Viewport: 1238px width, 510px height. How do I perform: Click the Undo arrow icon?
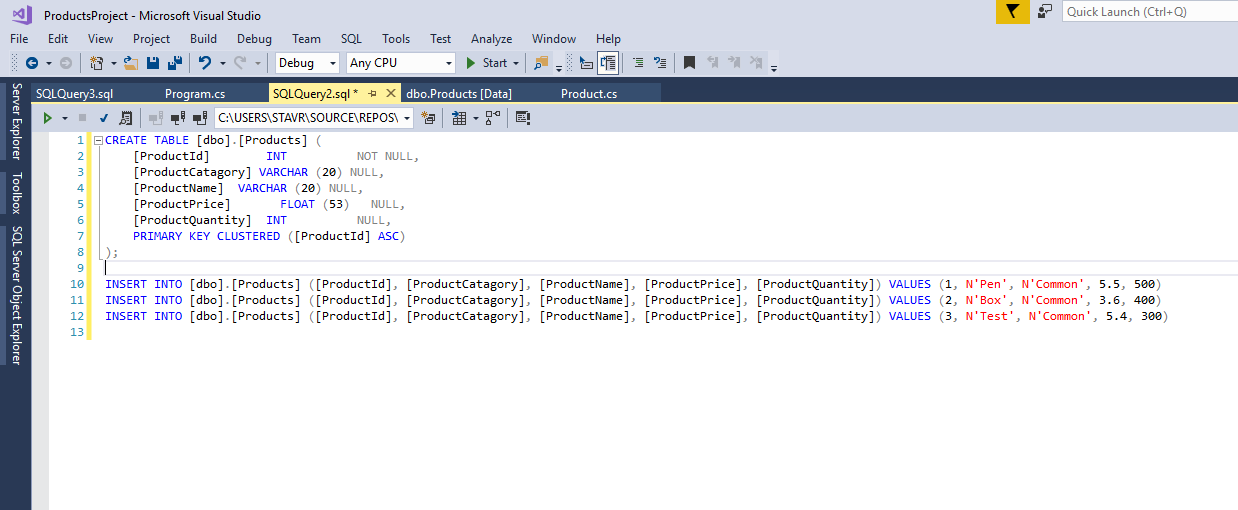tap(205, 63)
